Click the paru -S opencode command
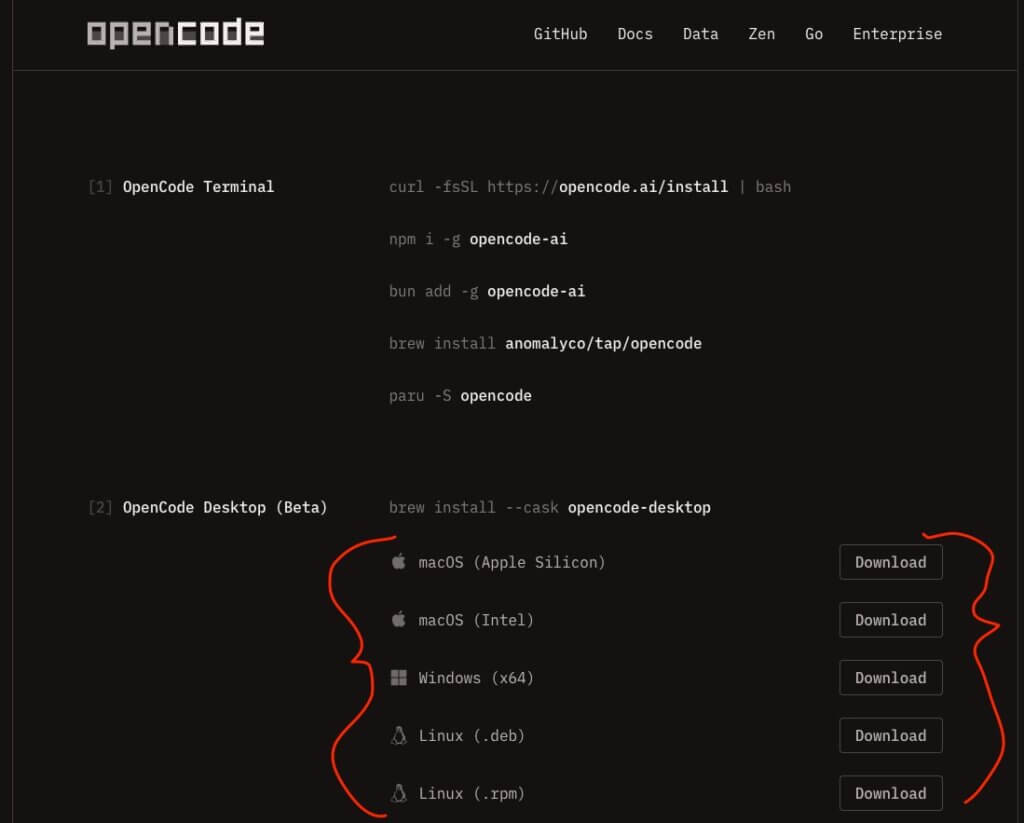Image resolution: width=1024 pixels, height=823 pixels. coord(460,396)
